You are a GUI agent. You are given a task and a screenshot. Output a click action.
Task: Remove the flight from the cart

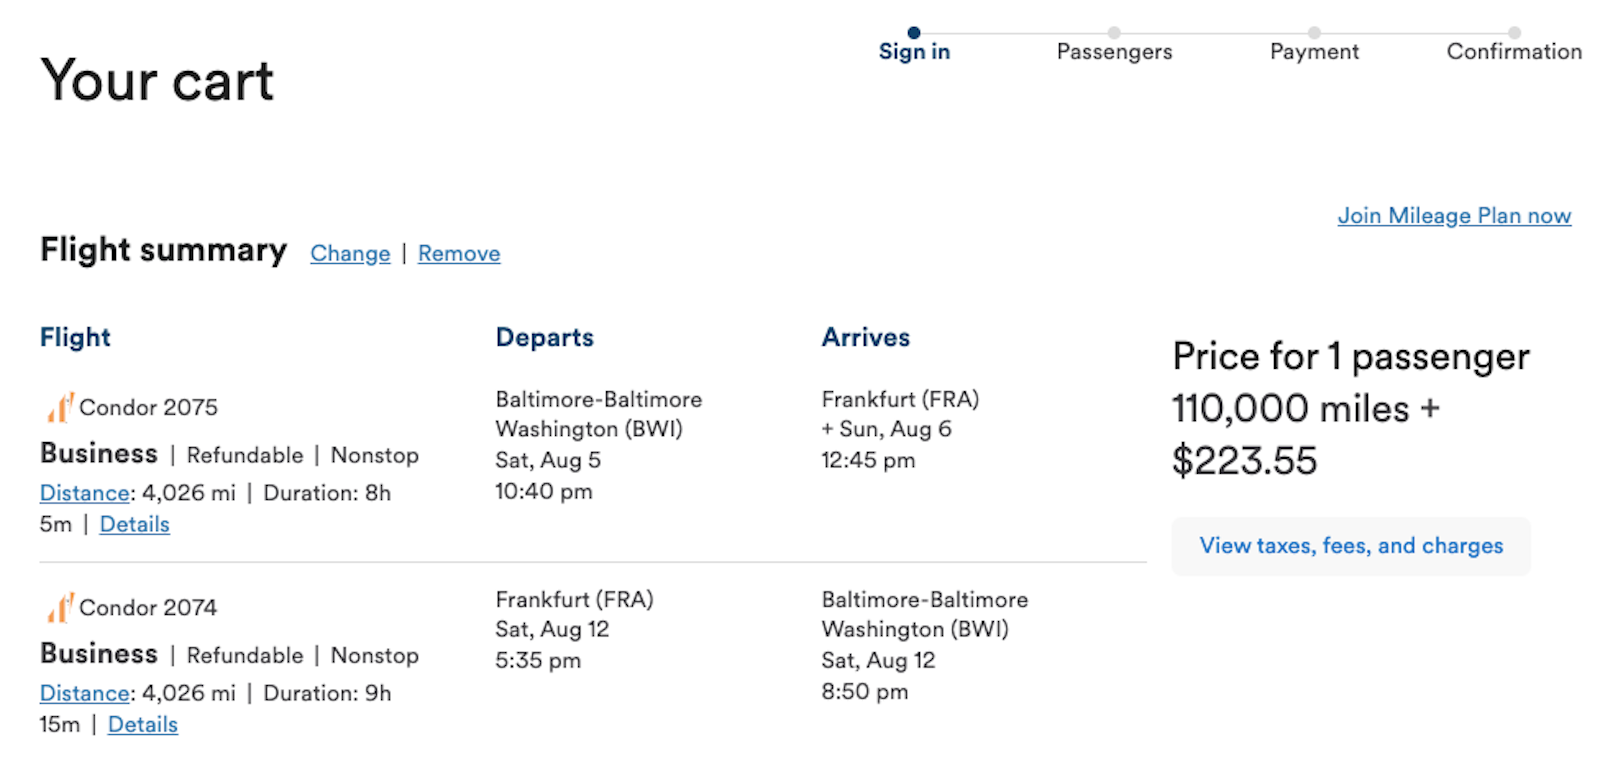click(458, 253)
